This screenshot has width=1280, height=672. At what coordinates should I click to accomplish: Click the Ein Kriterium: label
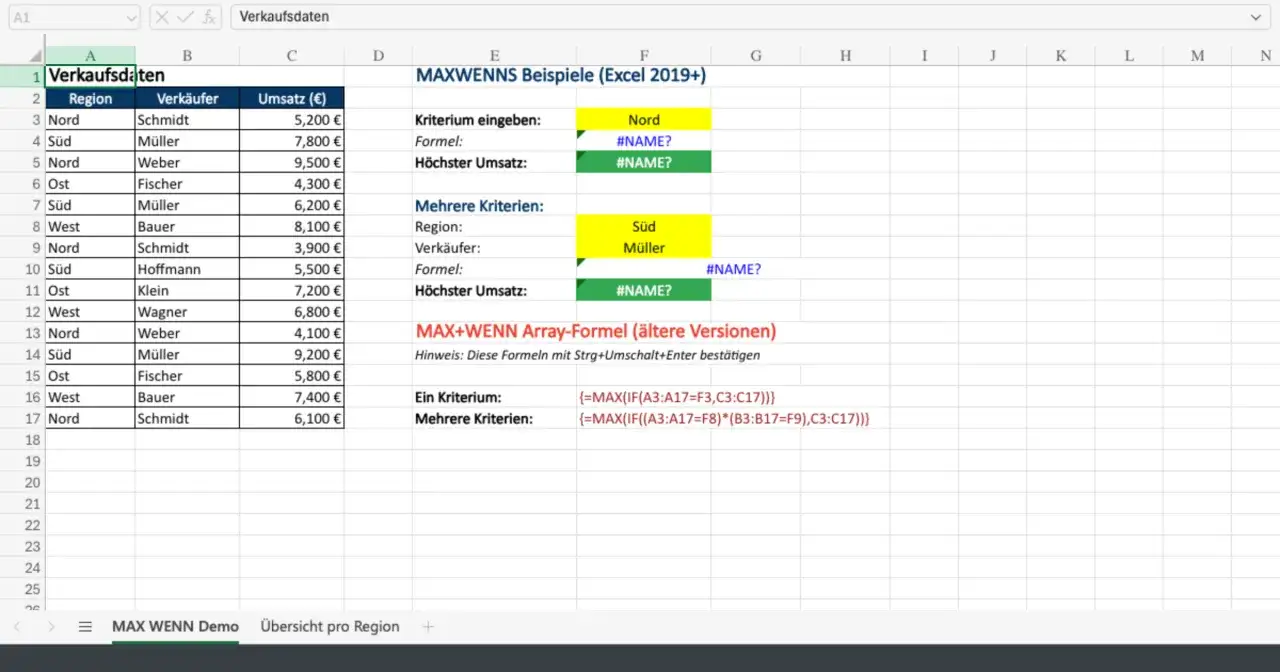(458, 397)
